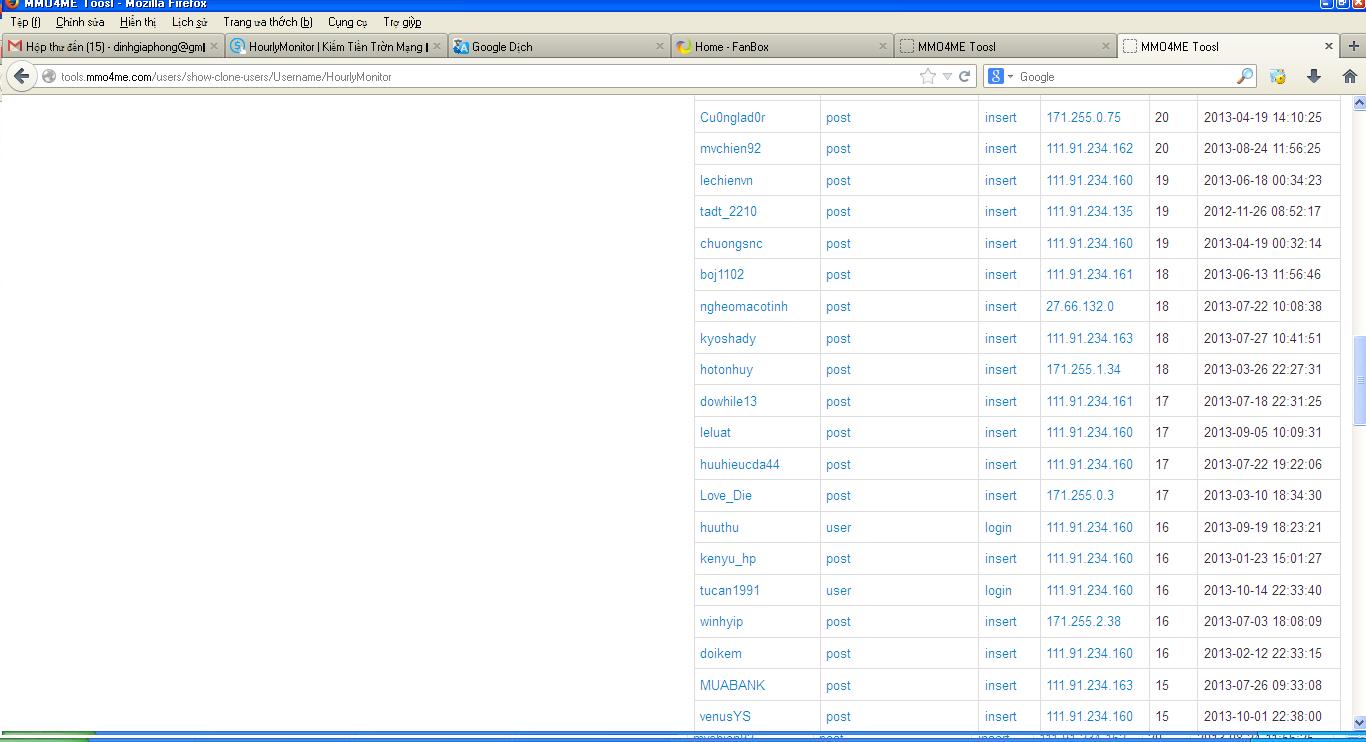The image size is (1366, 742).
Task: Go back with the browser back arrow
Action: pyautogui.click(x=22, y=76)
